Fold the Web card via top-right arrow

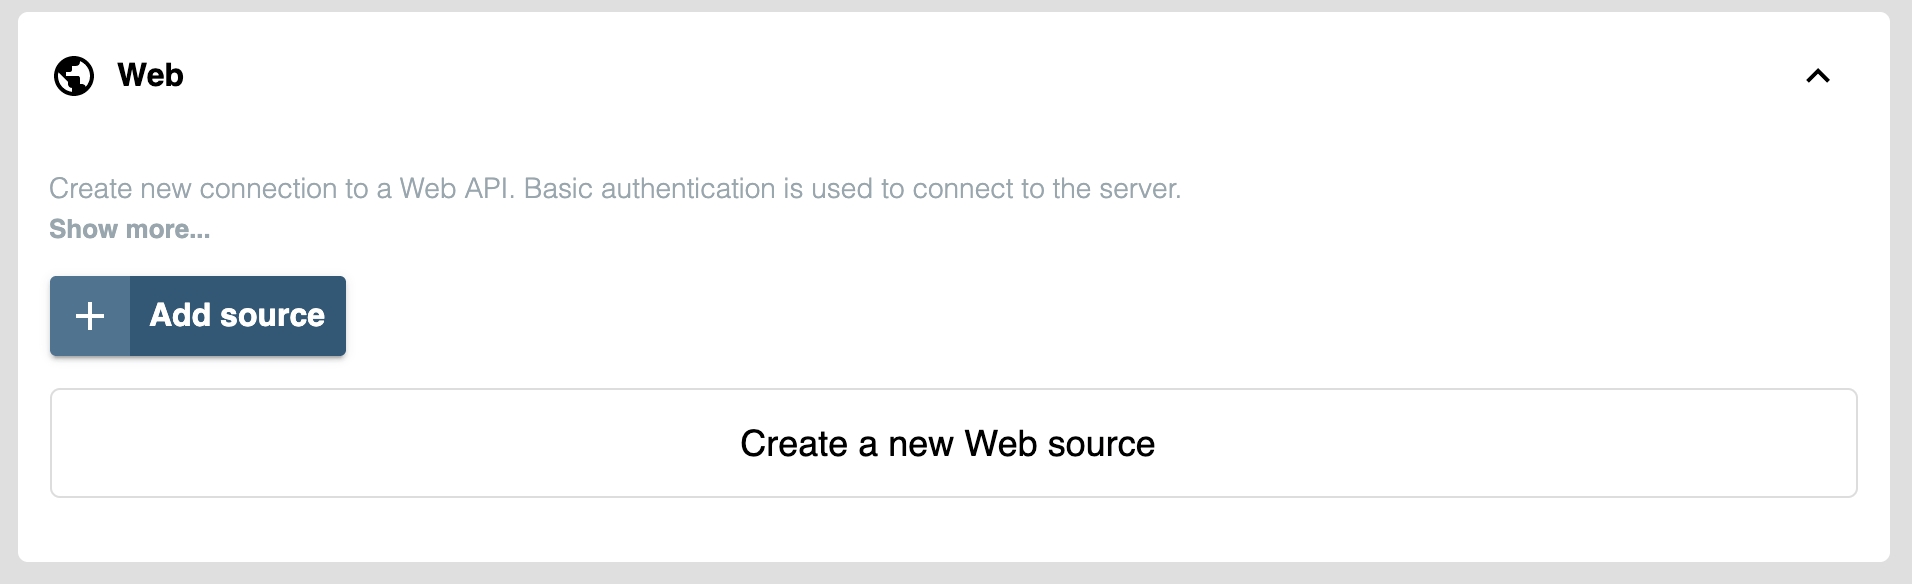point(1817,76)
